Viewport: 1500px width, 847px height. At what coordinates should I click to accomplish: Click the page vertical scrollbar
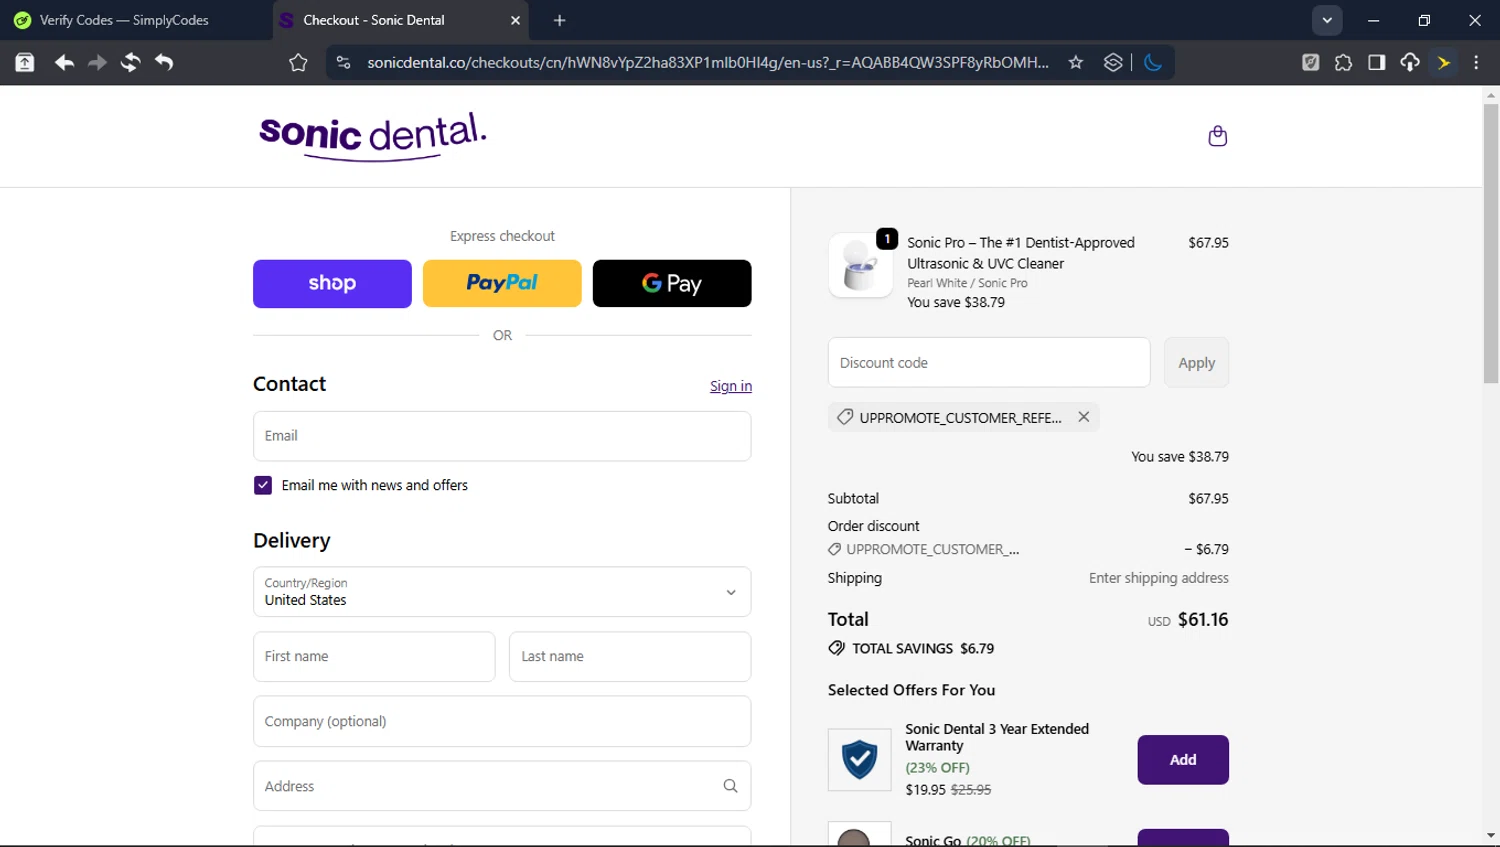coord(1491,244)
